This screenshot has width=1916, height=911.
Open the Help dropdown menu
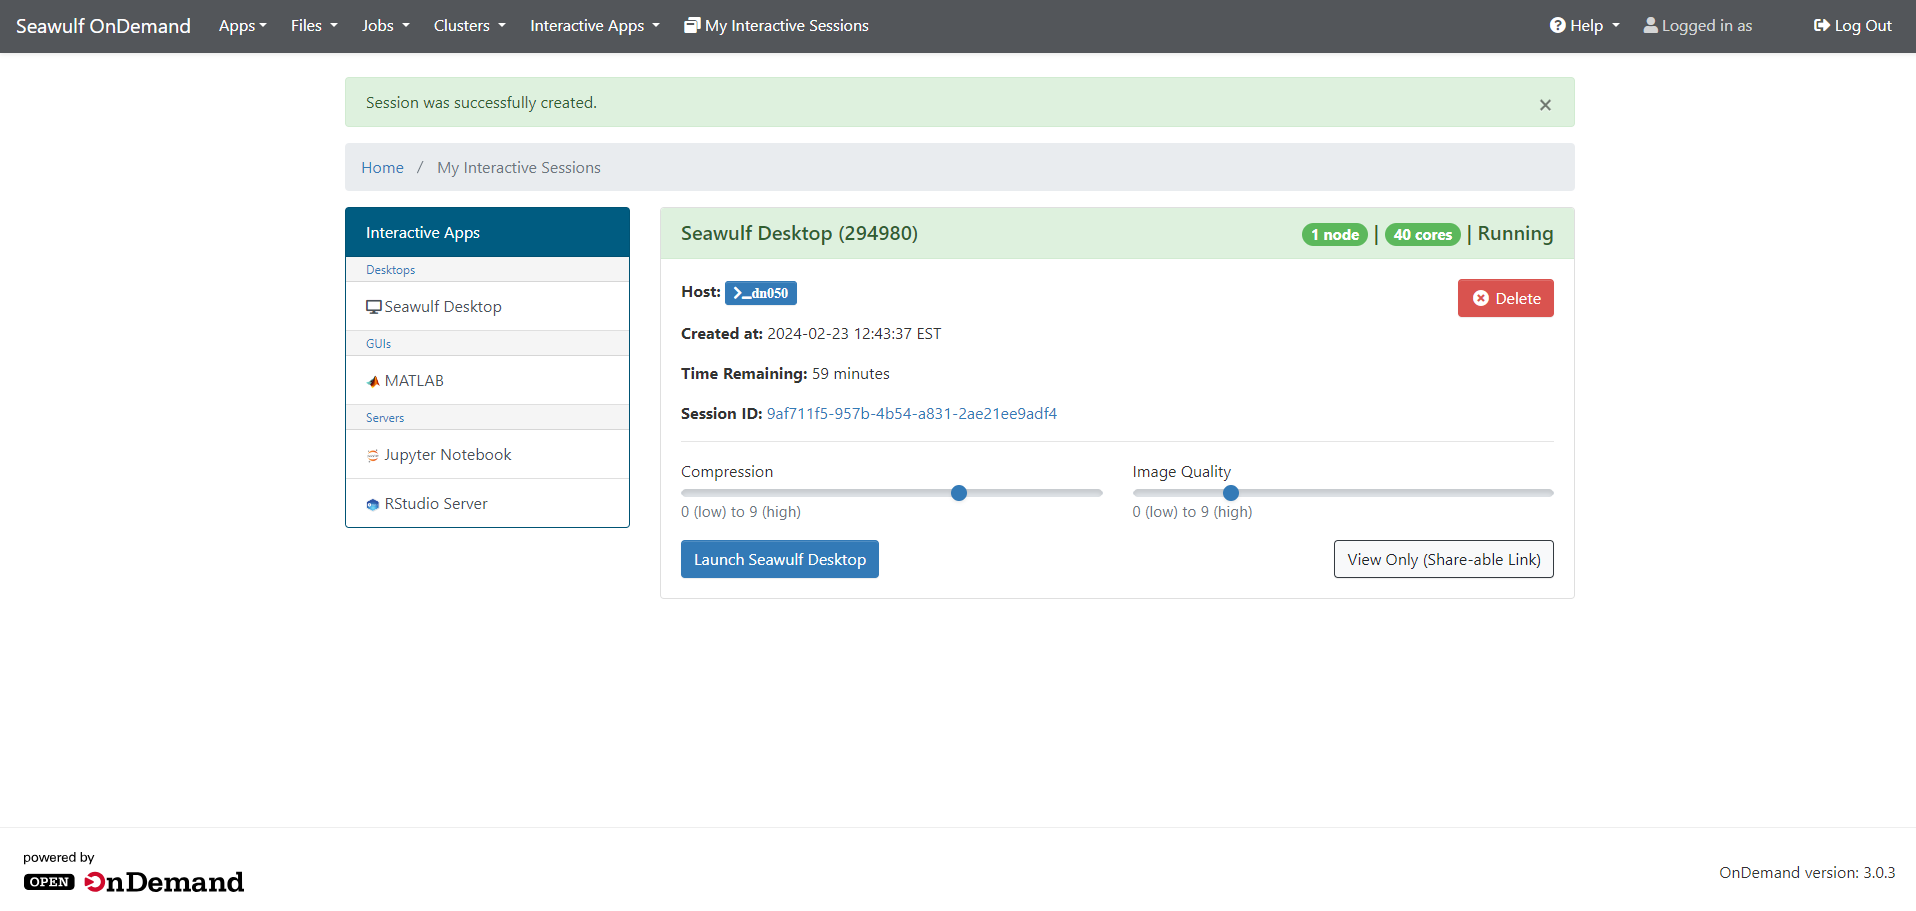click(1585, 26)
